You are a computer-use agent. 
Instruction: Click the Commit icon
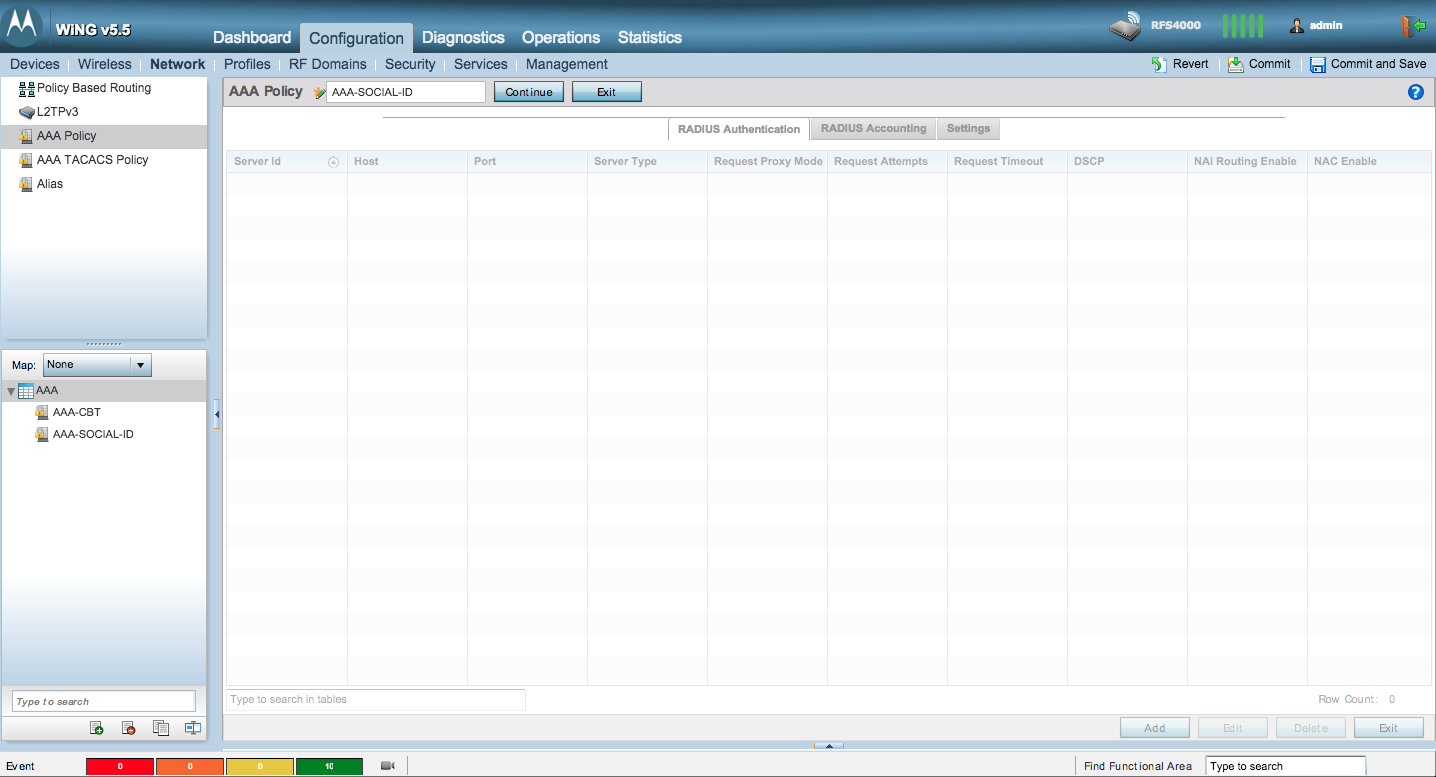[x=1236, y=64]
